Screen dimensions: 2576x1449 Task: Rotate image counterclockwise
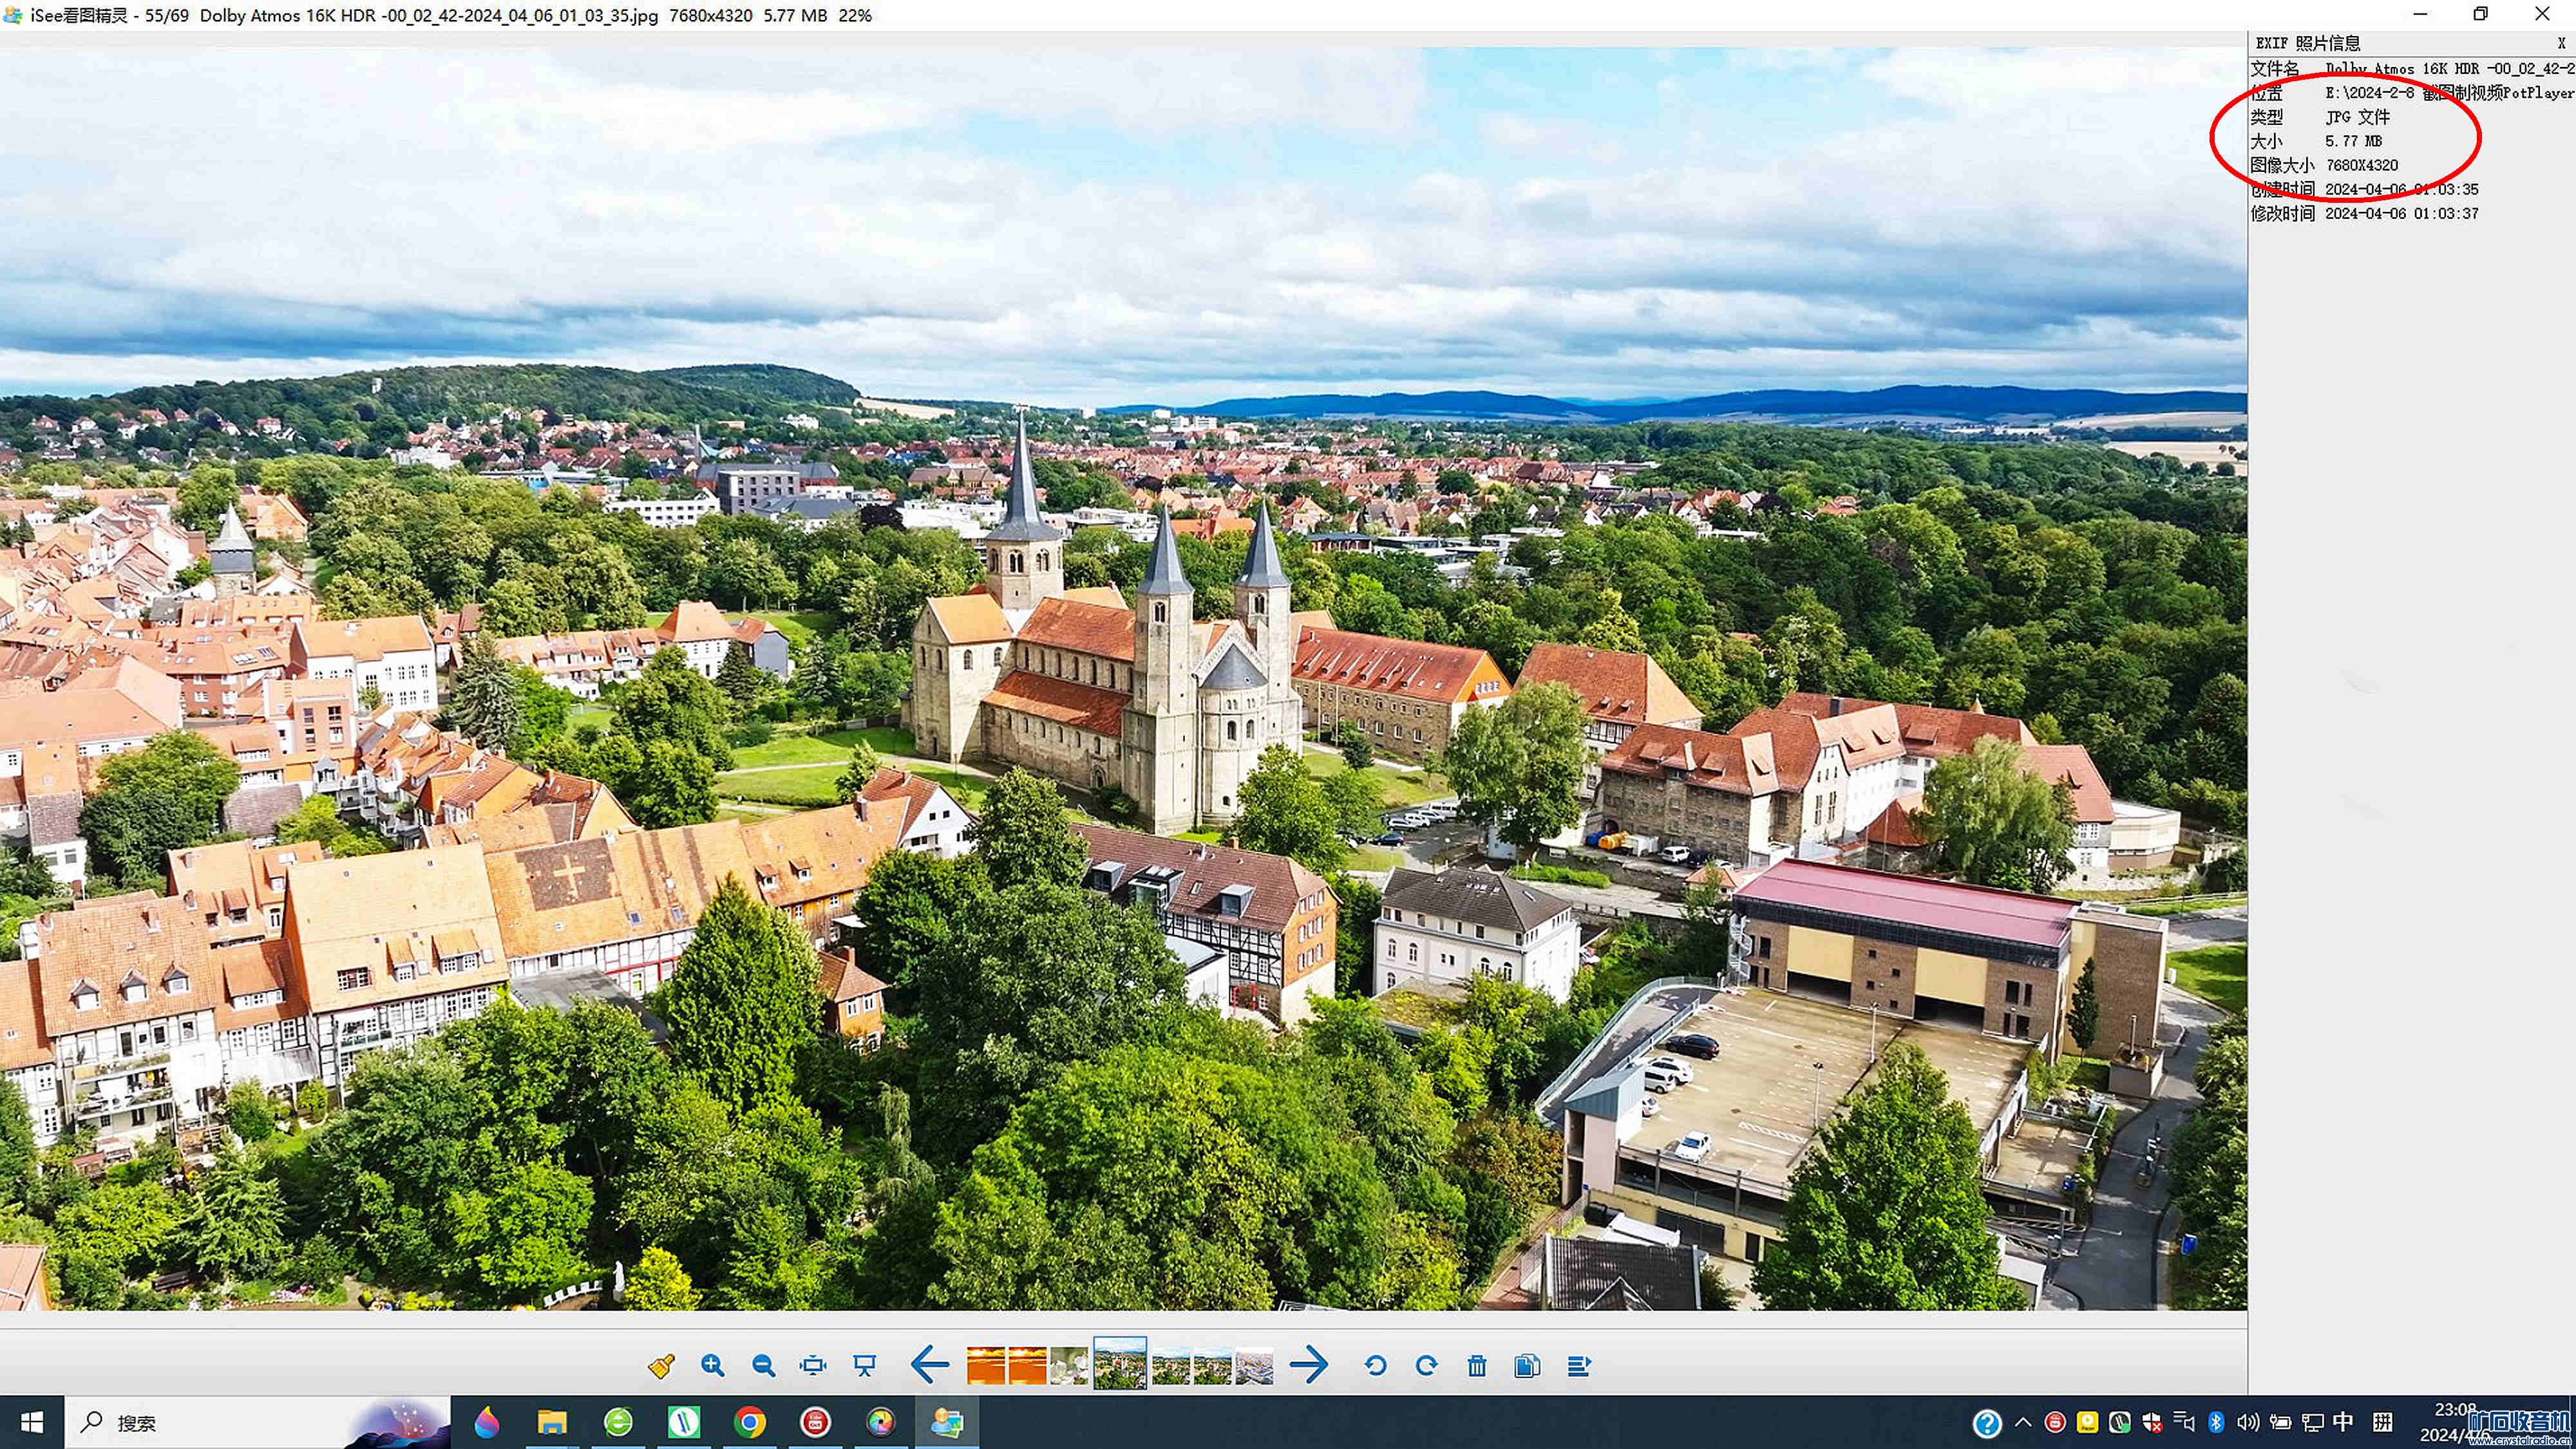pos(1375,1366)
